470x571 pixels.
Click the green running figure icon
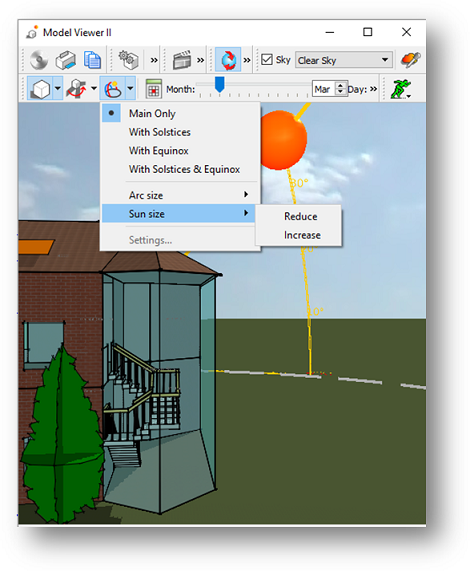tap(400, 89)
